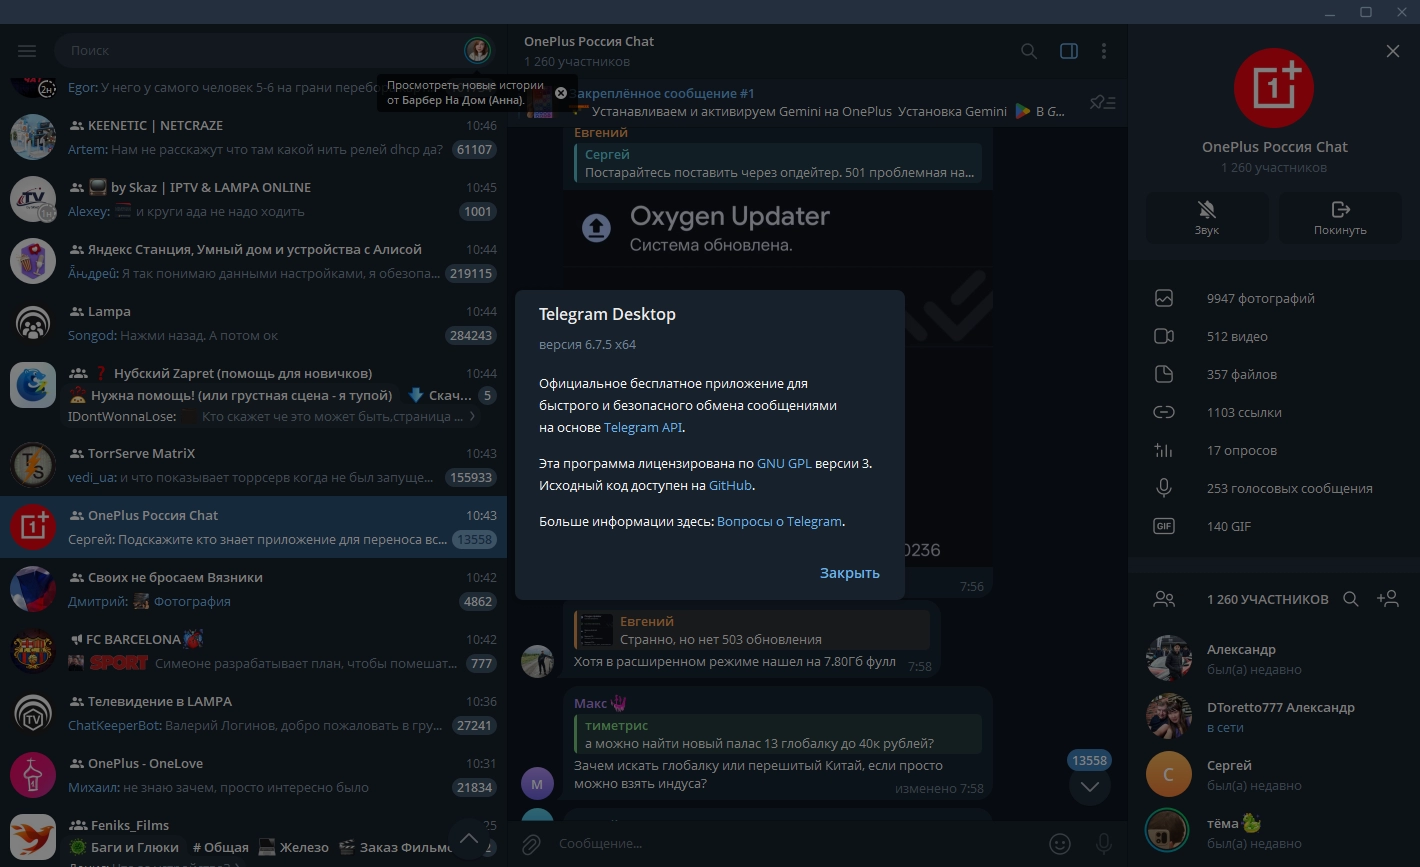Open the GitHub source code link

(730, 486)
